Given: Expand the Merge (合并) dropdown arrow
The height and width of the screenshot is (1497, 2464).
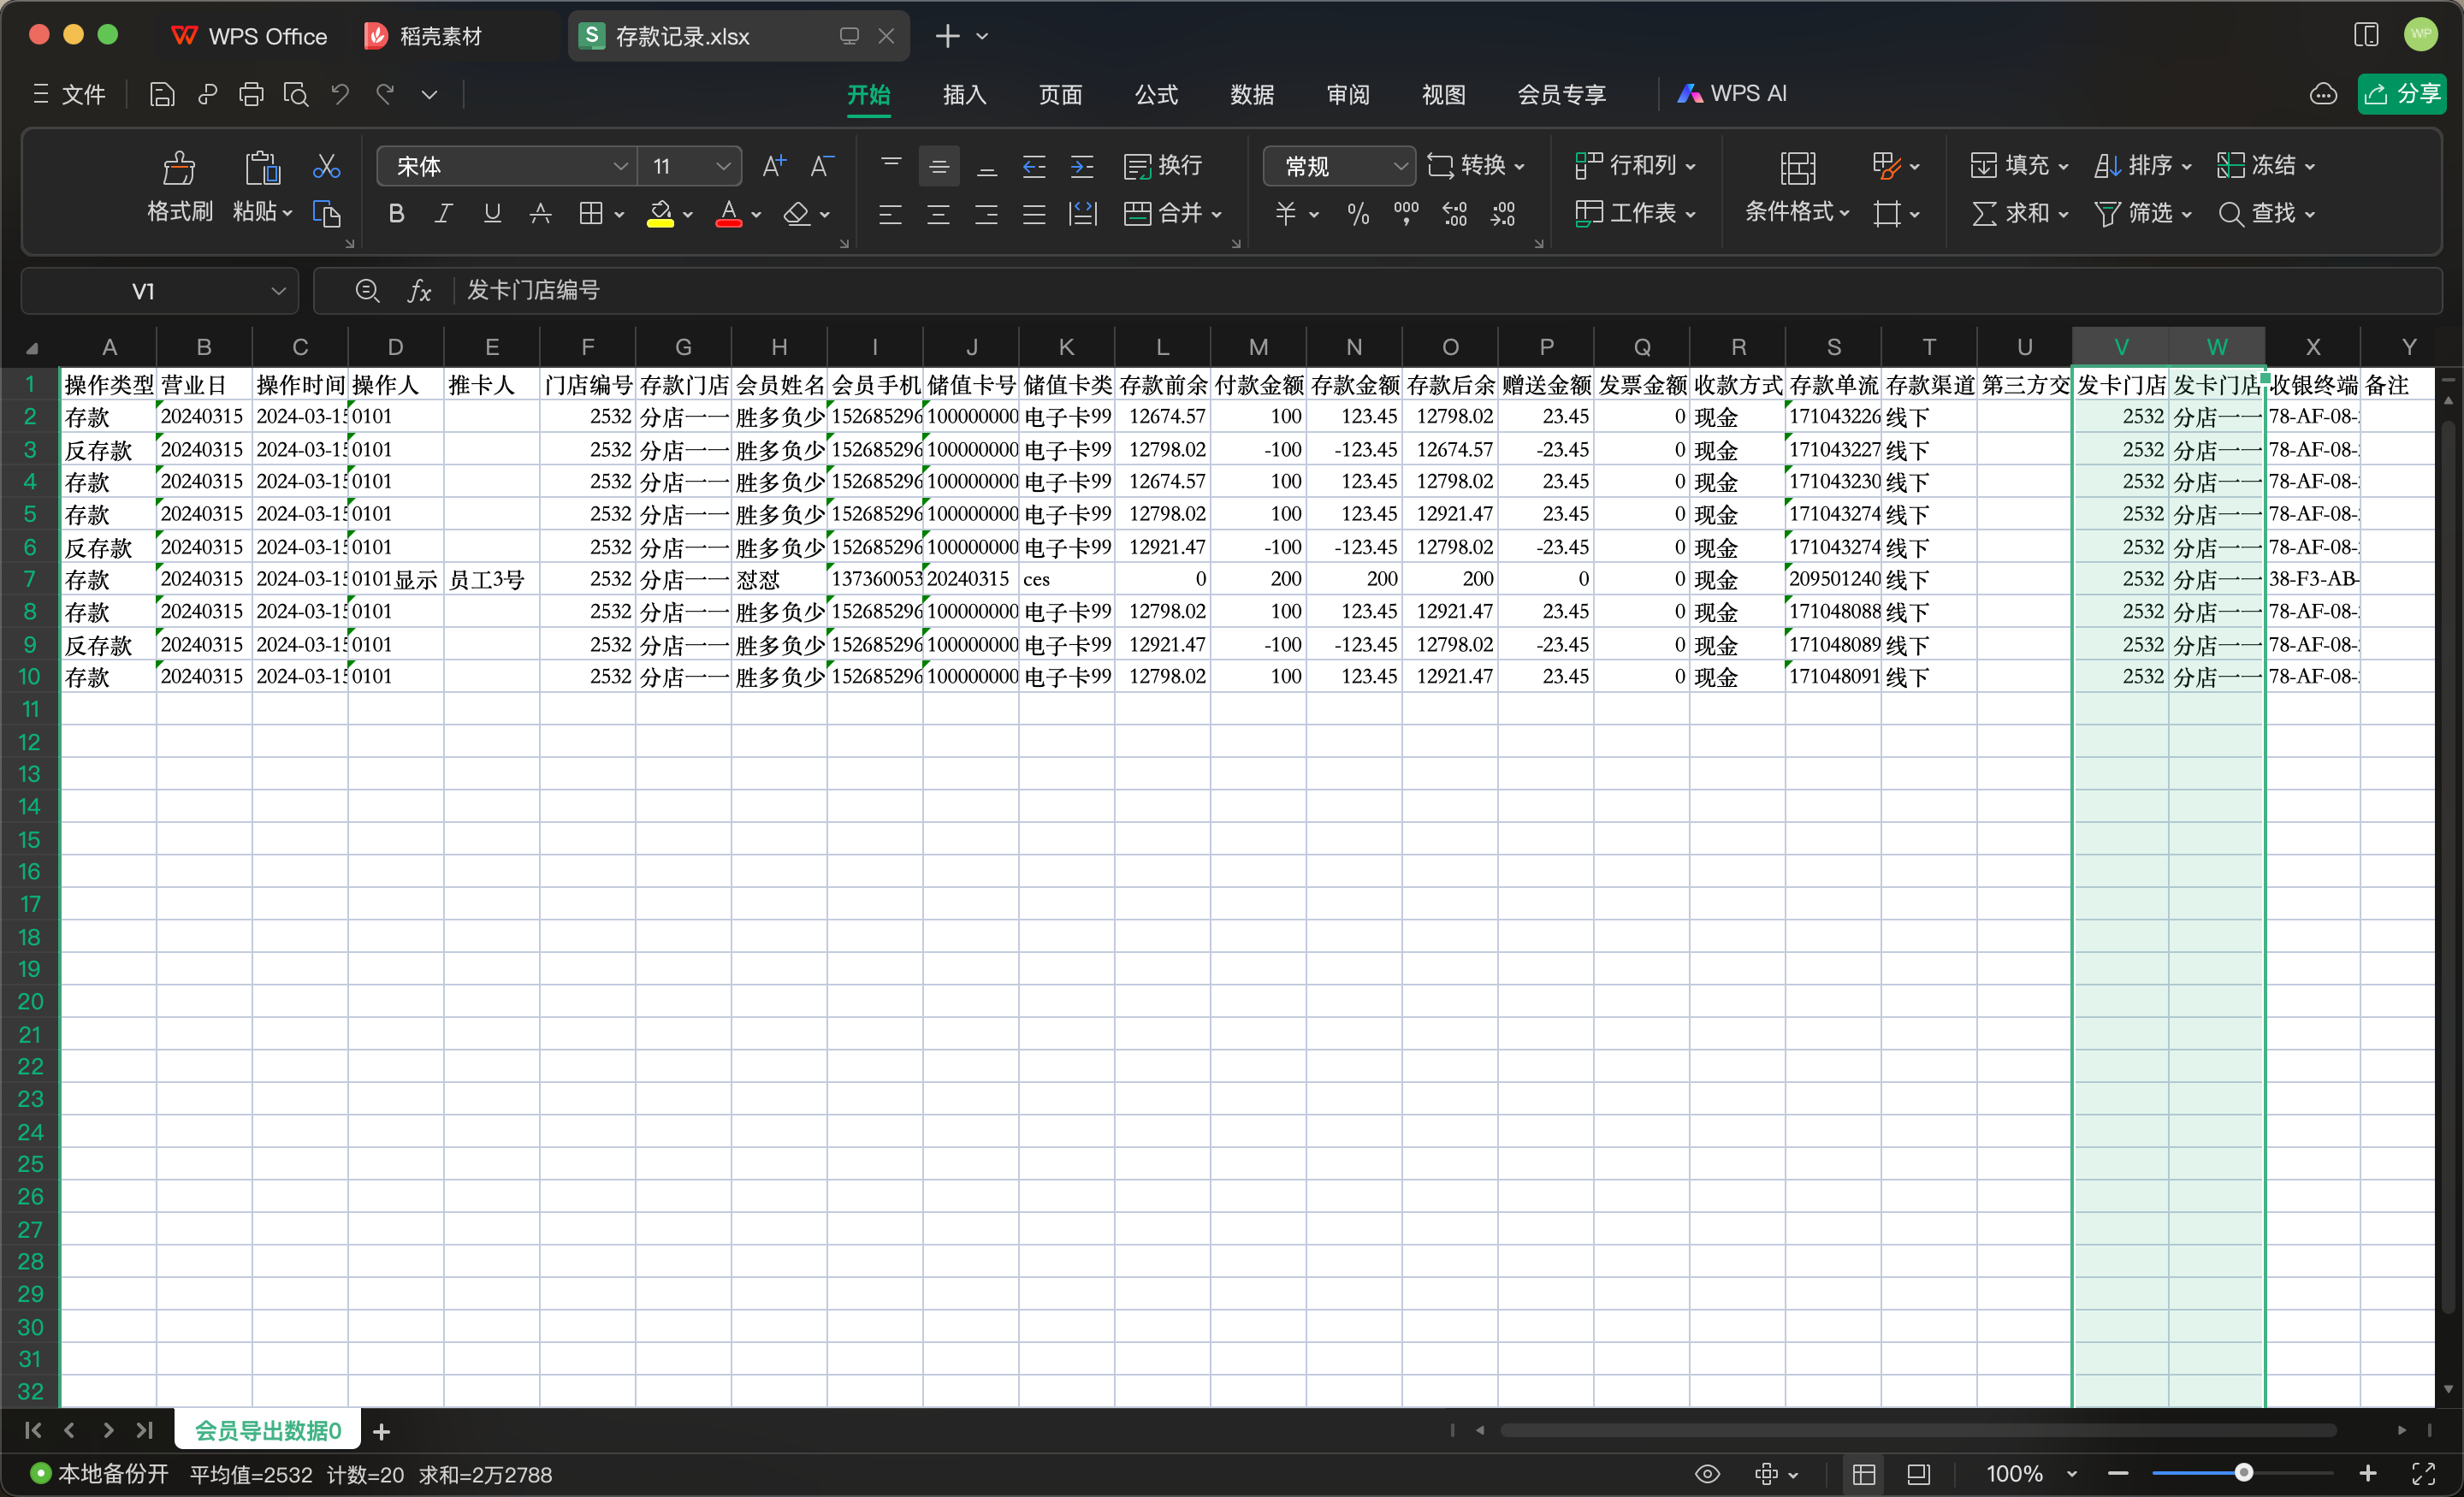Looking at the screenshot, I should point(1217,214).
